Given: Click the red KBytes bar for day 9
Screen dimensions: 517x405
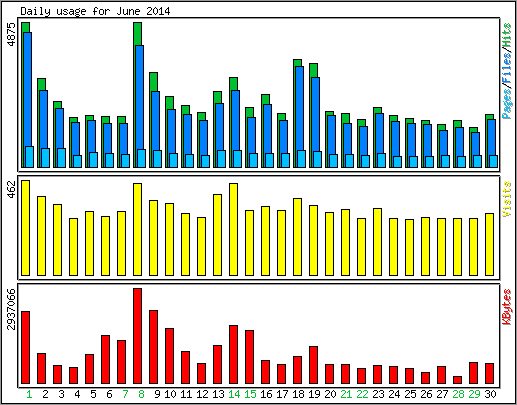Looking at the screenshot, I should pyautogui.click(x=153, y=347).
